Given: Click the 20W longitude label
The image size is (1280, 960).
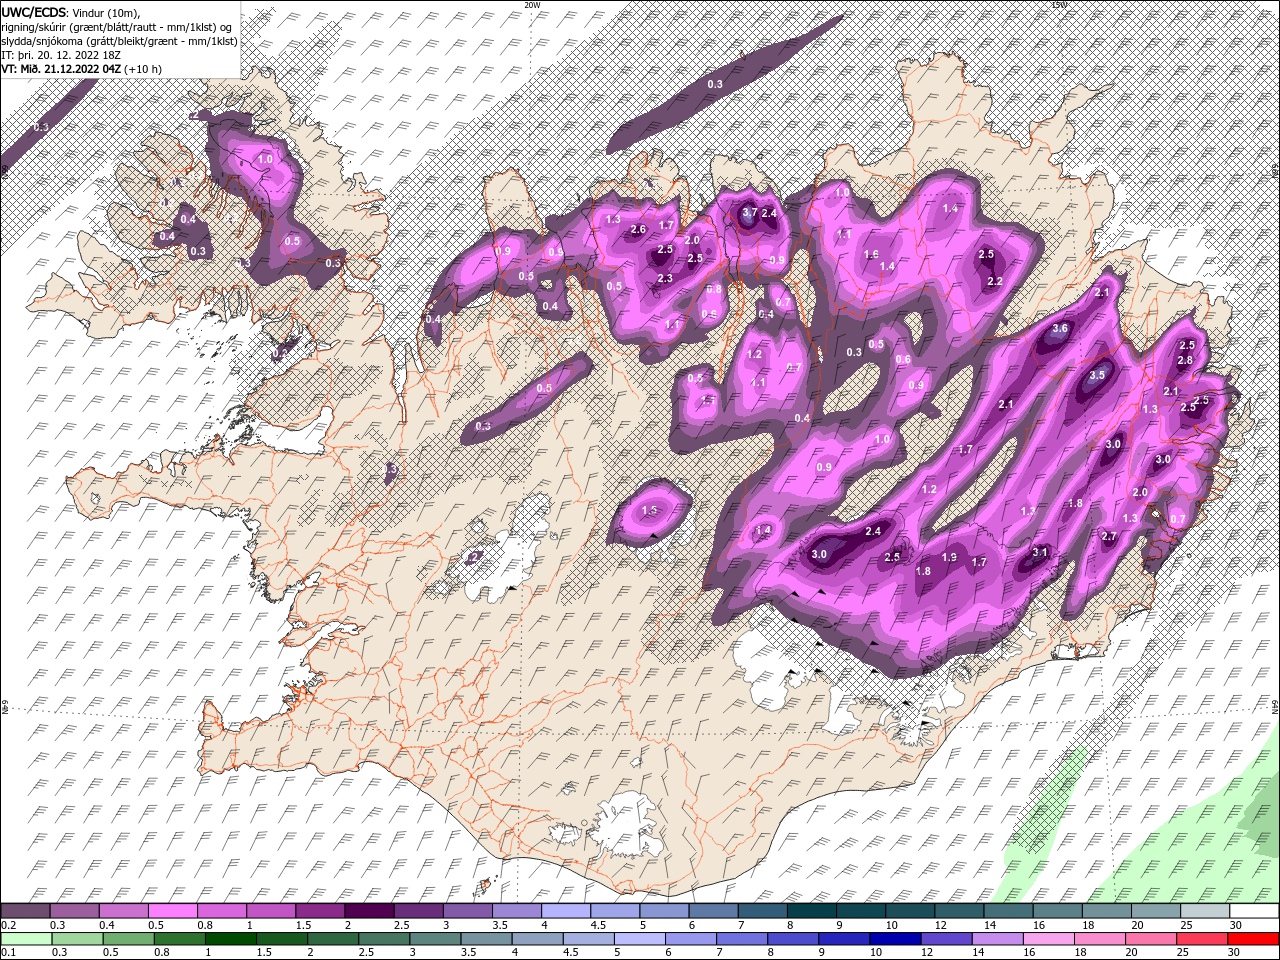Looking at the screenshot, I should pos(532,5).
